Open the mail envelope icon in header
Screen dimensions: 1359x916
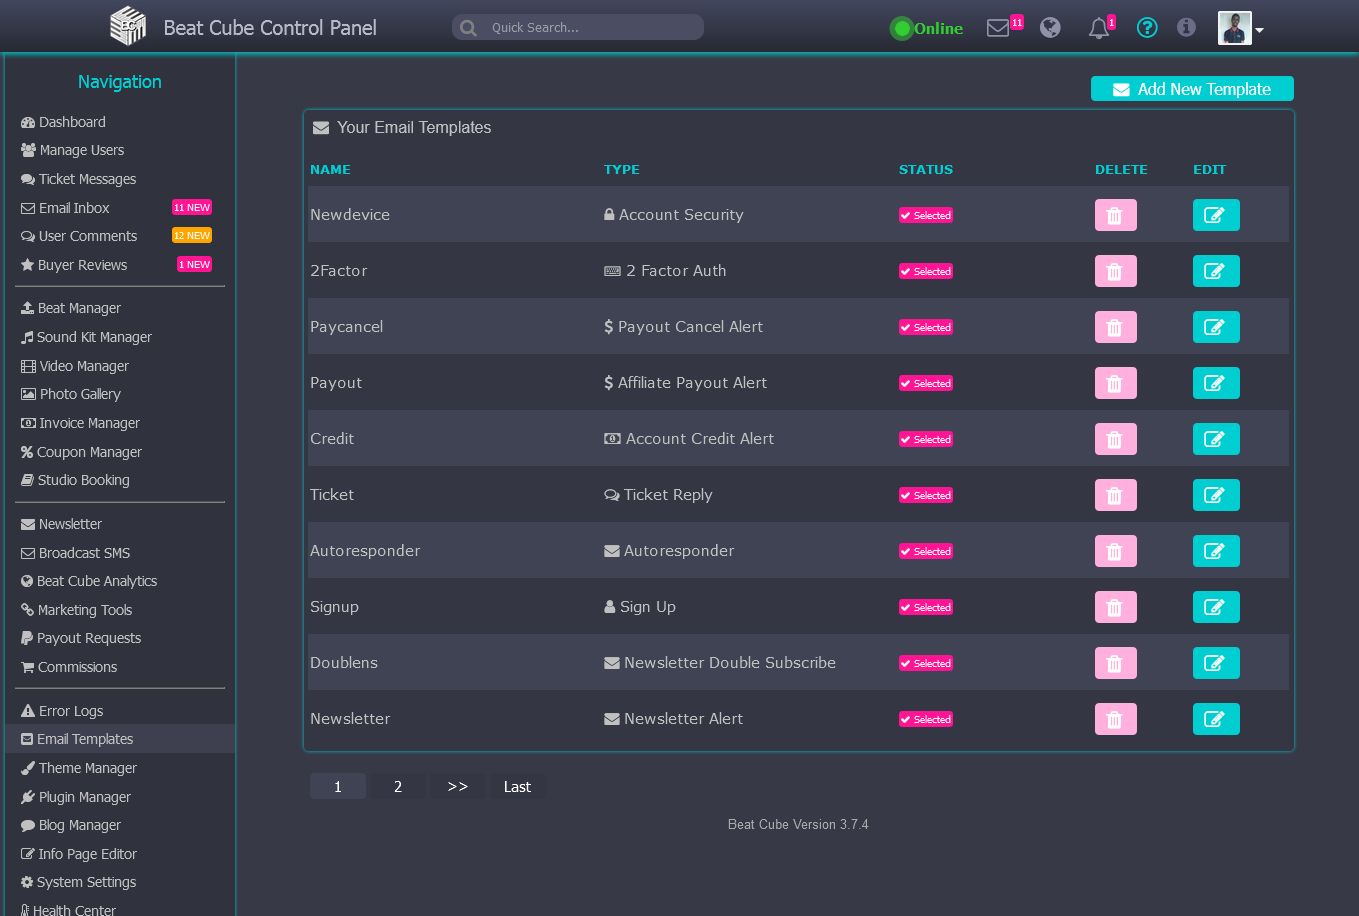coord(998,28)
